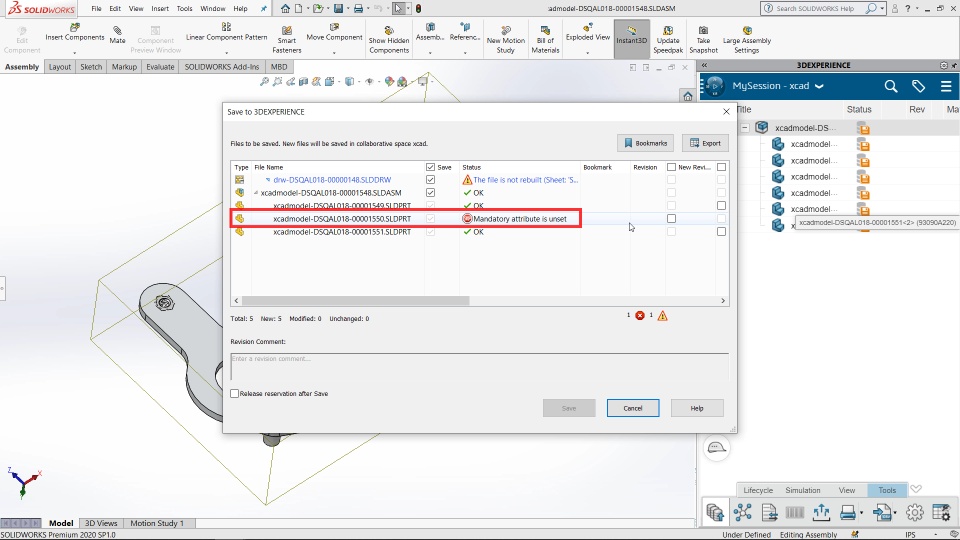The width and height of the screenshot is (960, 540).
Task: Check New Revision box for 00001550.SLDPRT row
Action: tap(672, 219)
